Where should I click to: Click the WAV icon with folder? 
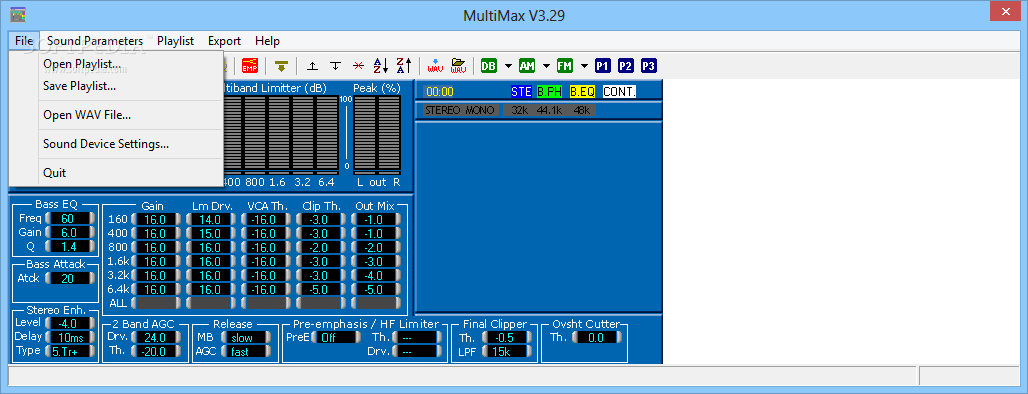click(x=458, y=66)
